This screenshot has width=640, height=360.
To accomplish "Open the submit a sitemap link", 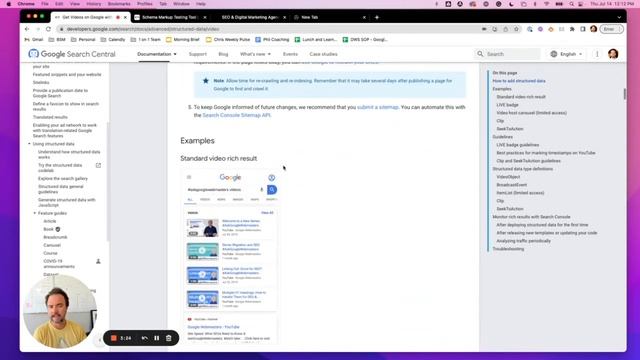I will click(x=378, y=107).
